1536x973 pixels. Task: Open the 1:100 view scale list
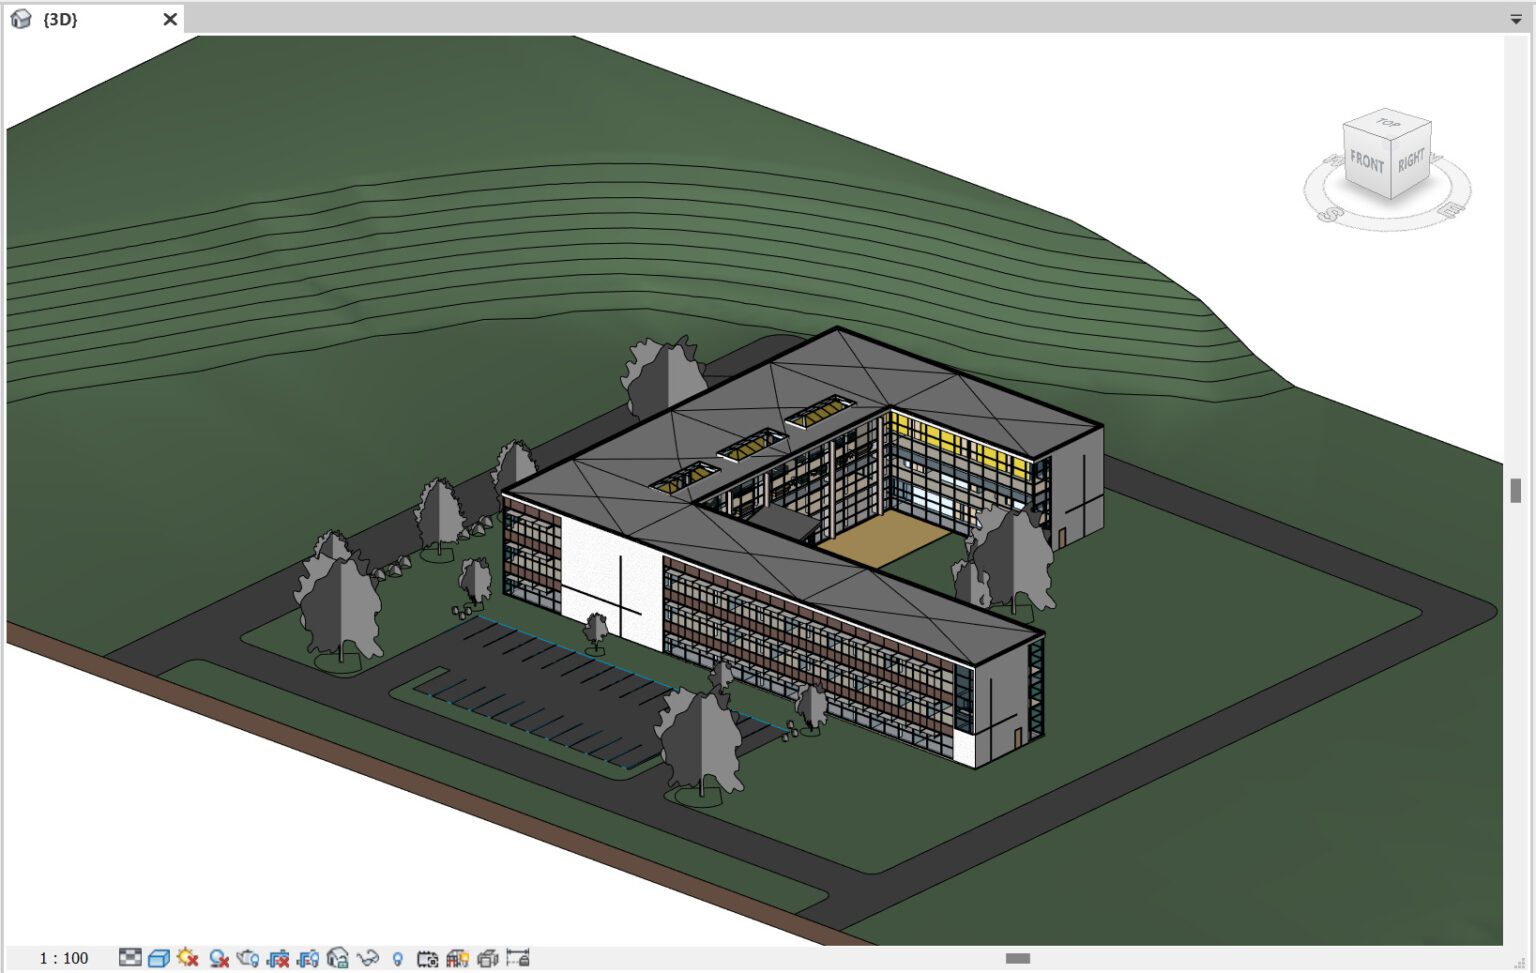(x=62, y=957)
